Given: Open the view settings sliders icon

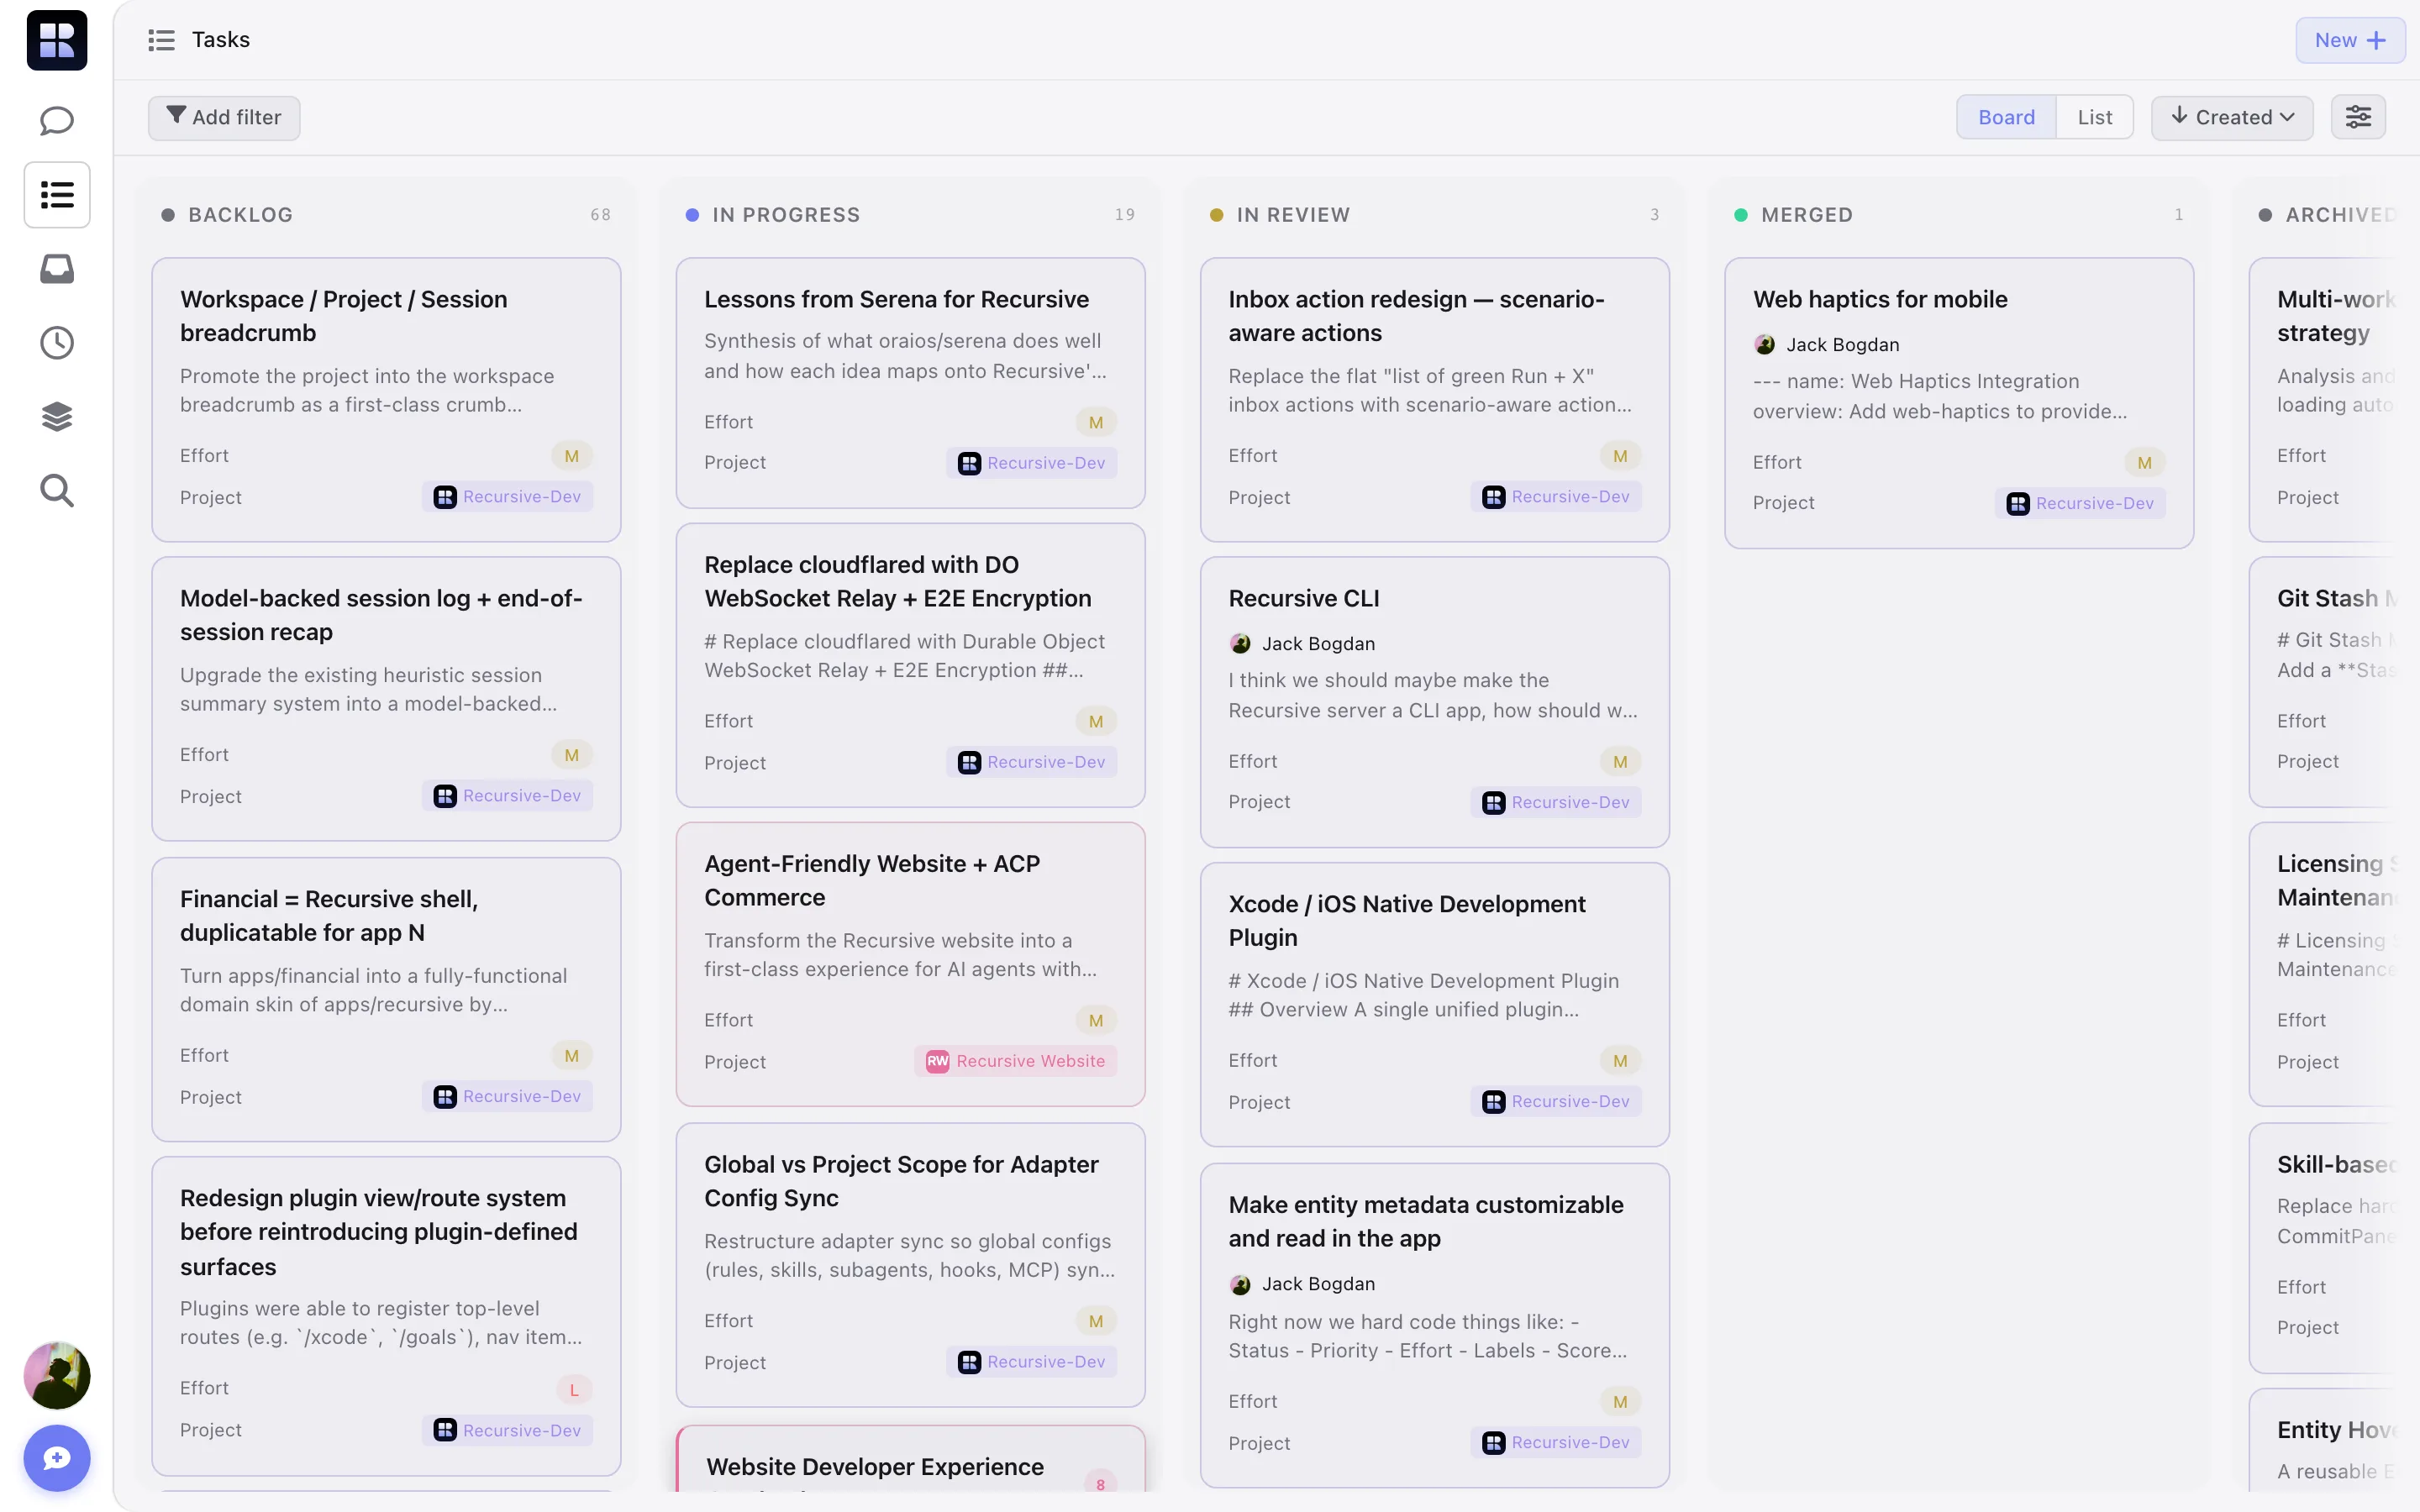Looking at the screenshot, I should pyautogui.click(x=2358, y=117).
